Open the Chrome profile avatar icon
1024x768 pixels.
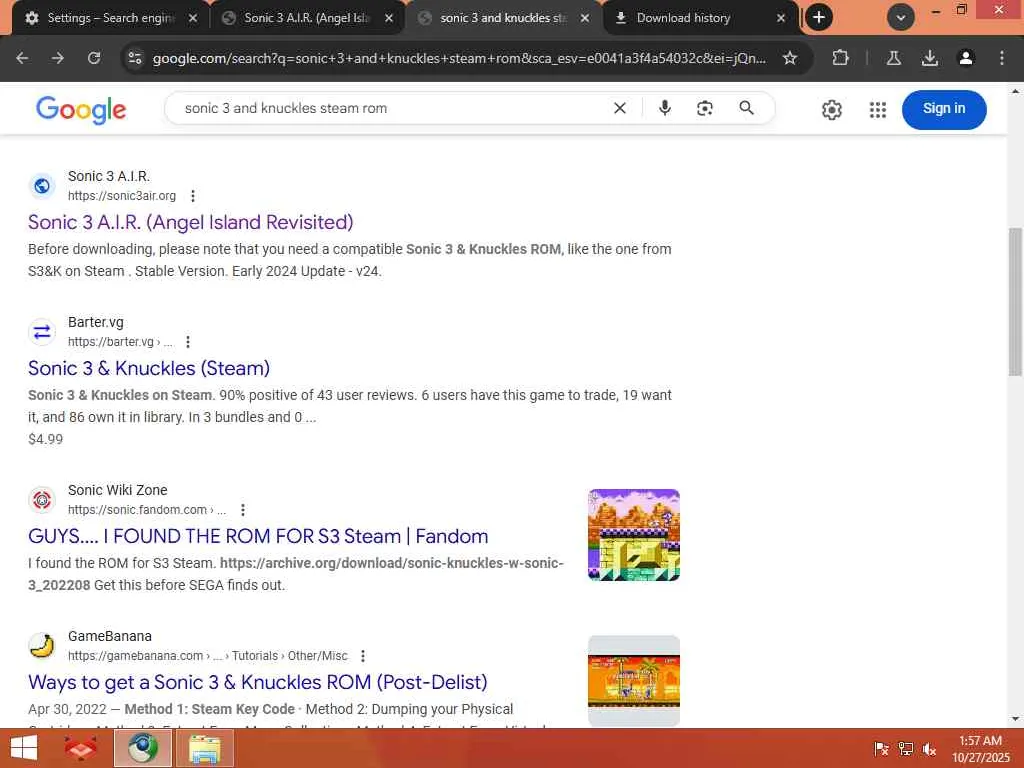pos(965,58)
